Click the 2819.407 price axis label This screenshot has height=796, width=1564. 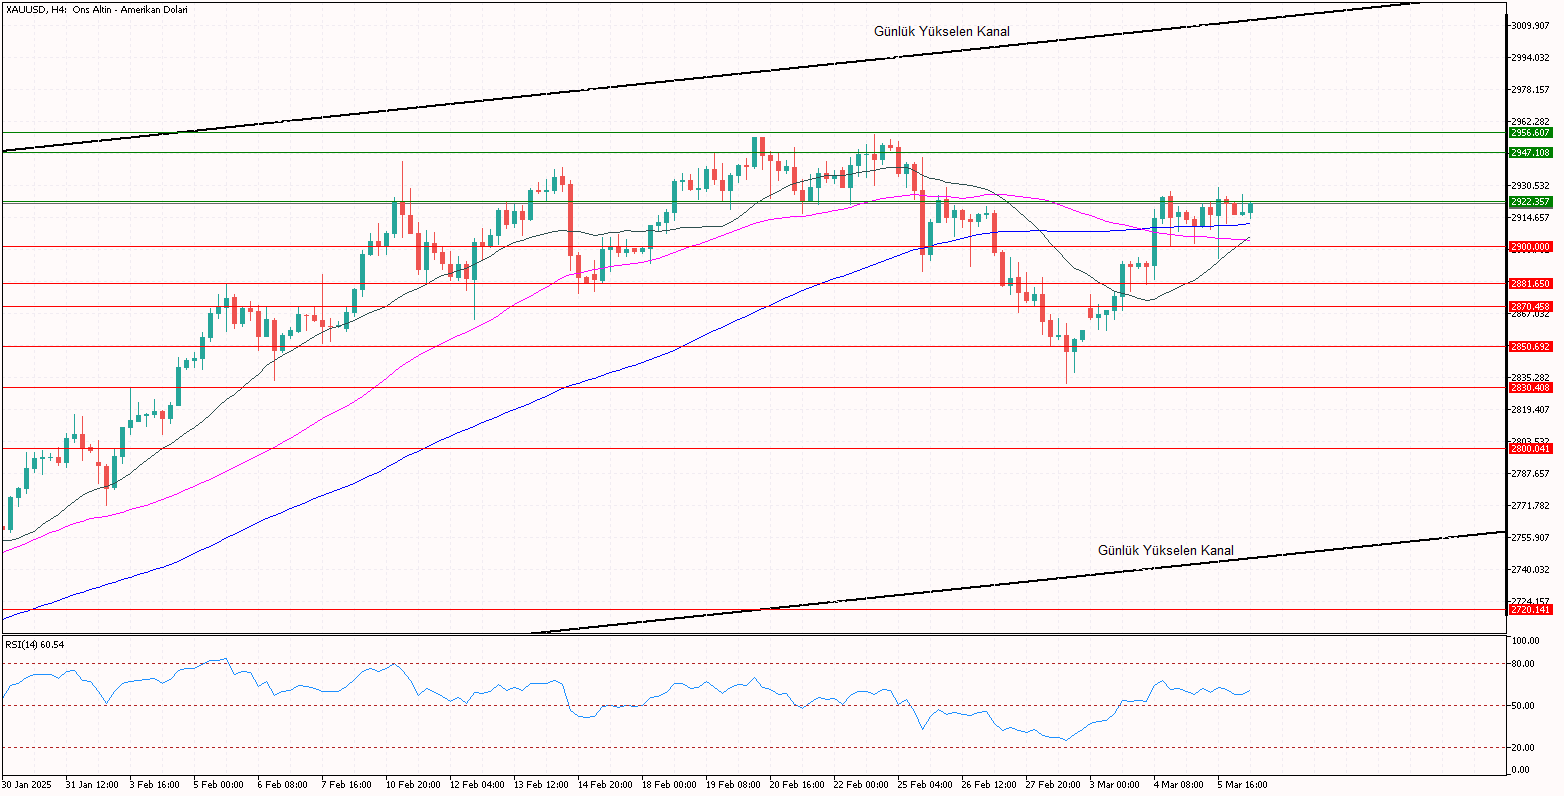pyautogui.click(x=1532, y=409)
